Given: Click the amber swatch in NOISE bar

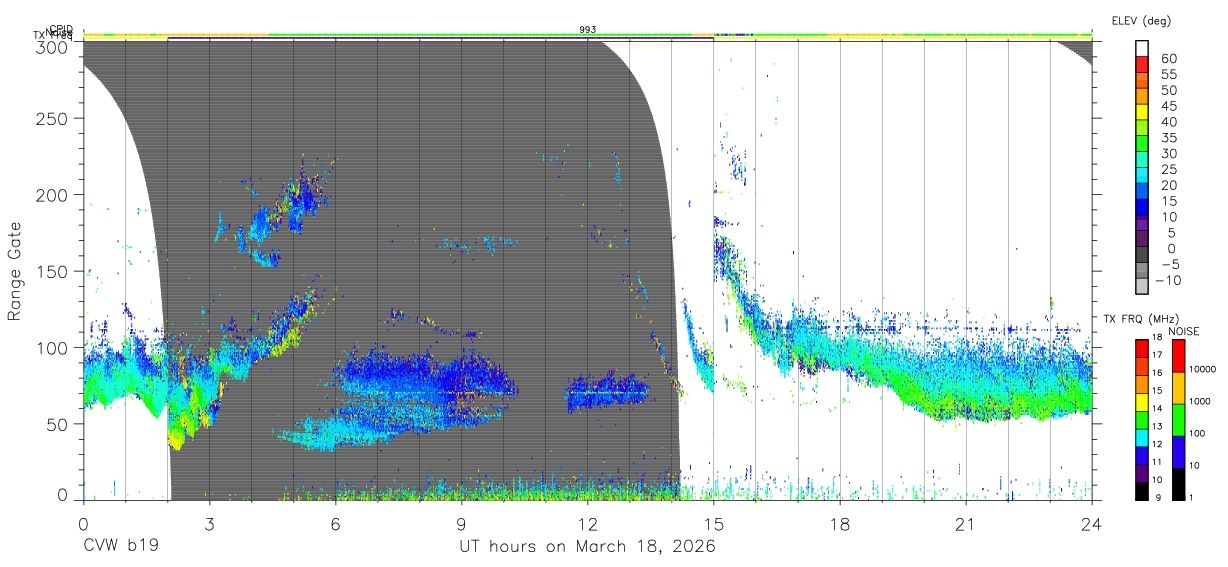Looking at the screenshot, I should [1177, 387].
